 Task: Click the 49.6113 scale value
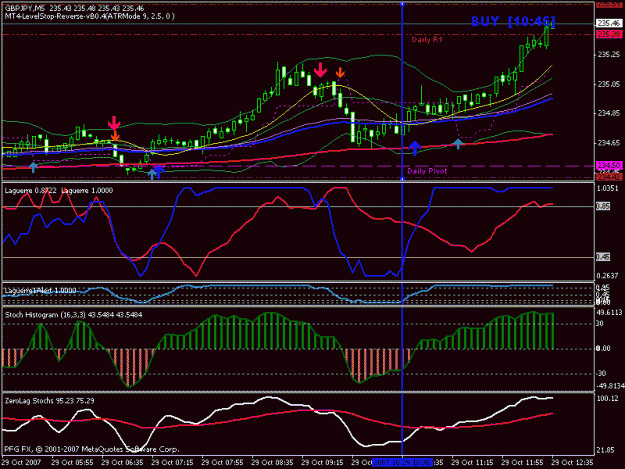[609, 312]
